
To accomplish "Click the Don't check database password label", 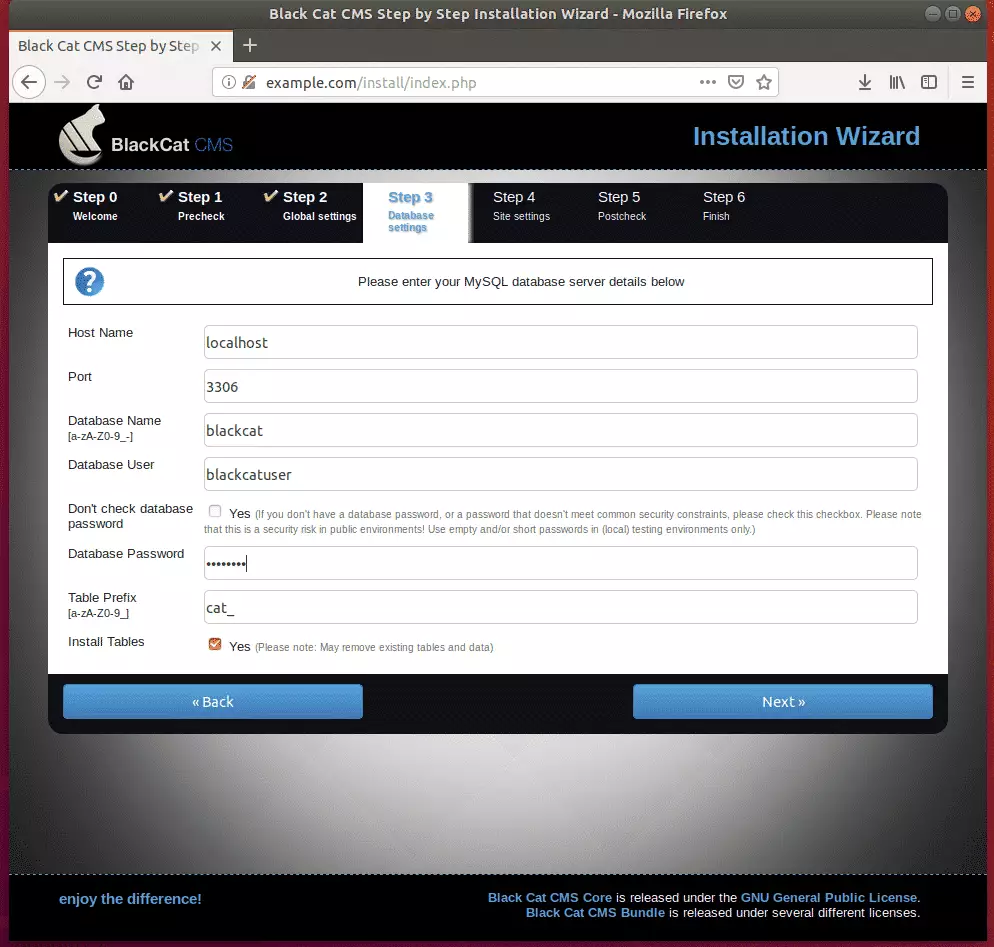I will [130, 516].
